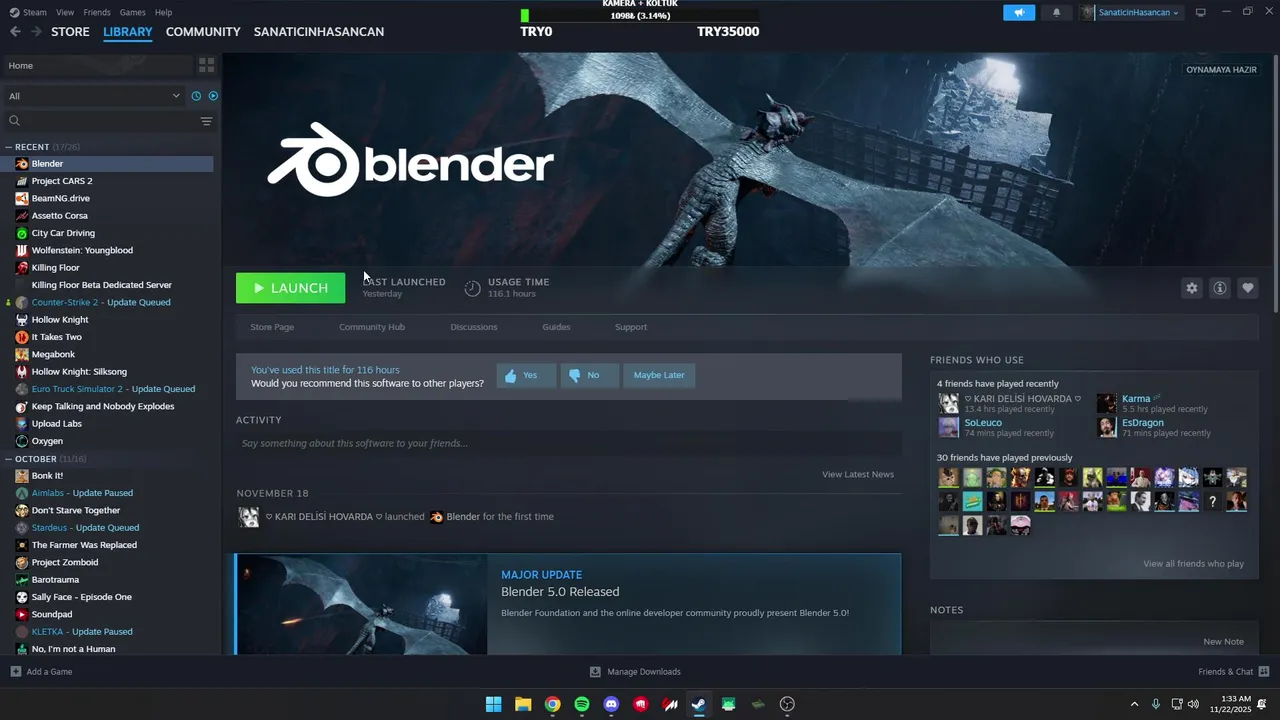This screenshot has width=1280, height=720.
Task: Open the Games menu
Action: [132, 12]
